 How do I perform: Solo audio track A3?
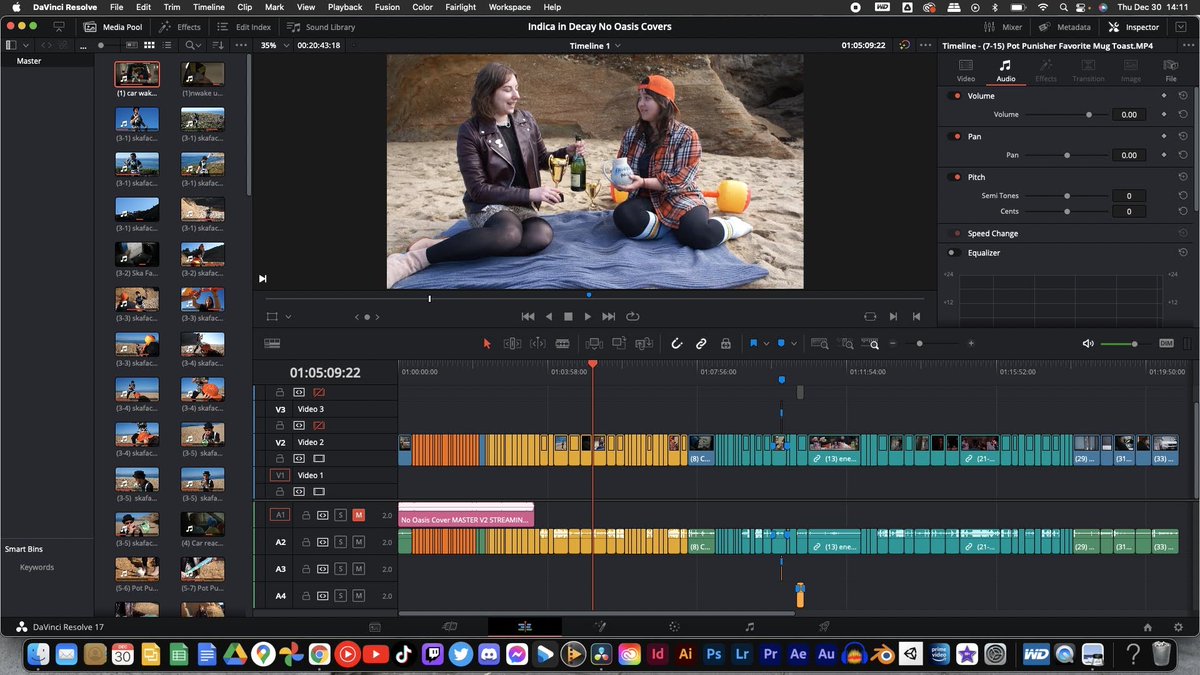point(340,569)
